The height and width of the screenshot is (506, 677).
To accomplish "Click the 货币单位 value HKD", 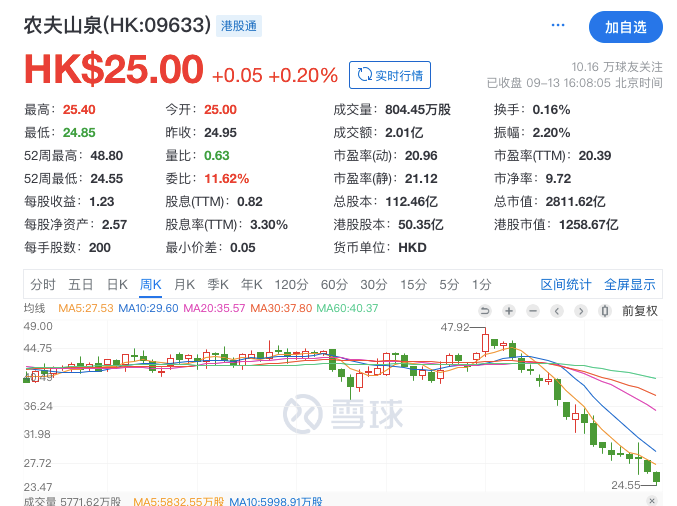I will [x=412, y=247].
